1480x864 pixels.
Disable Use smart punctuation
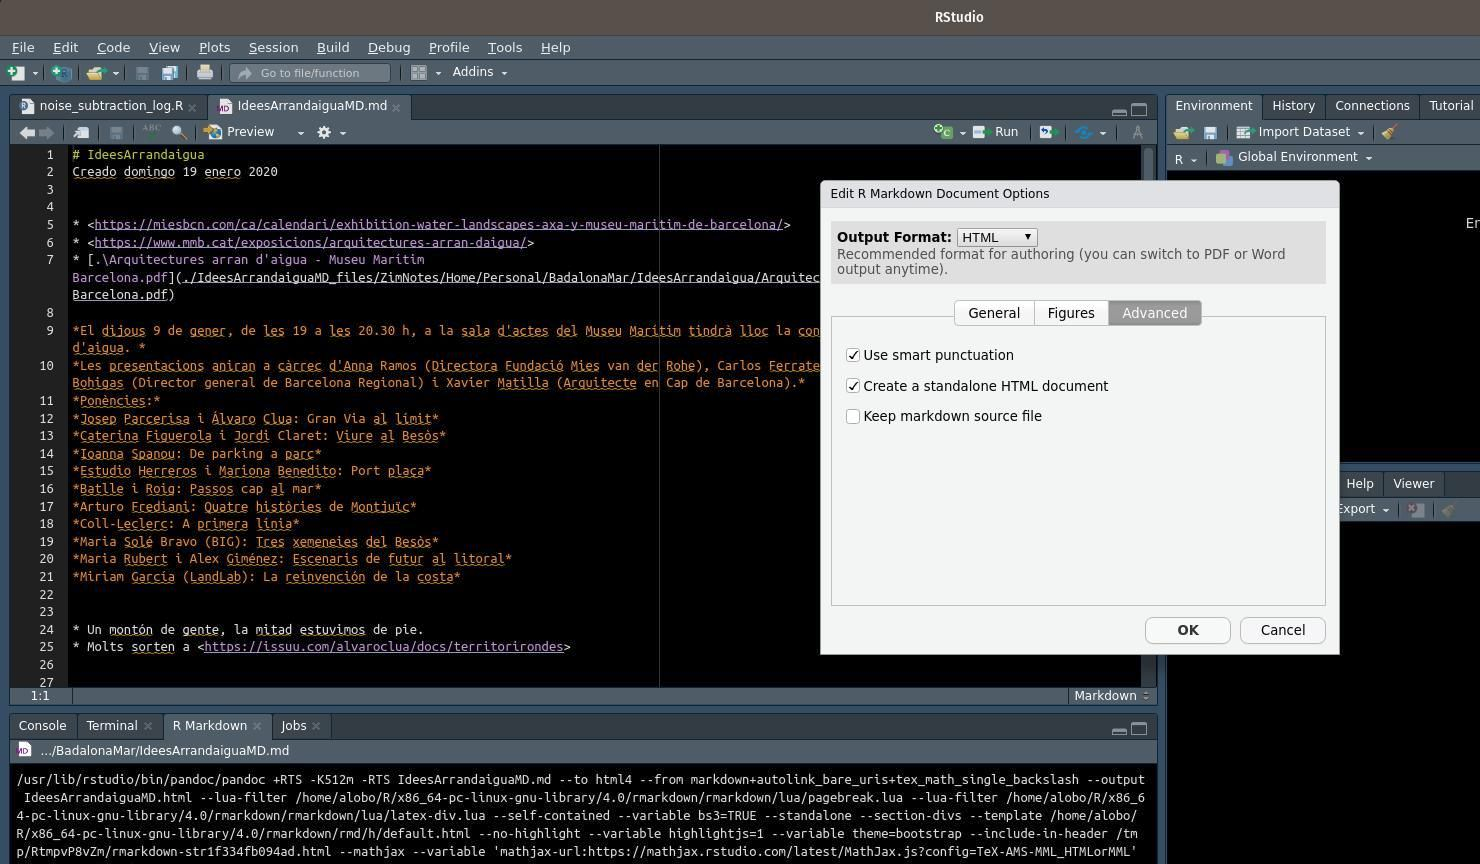[x=853, y=355]
